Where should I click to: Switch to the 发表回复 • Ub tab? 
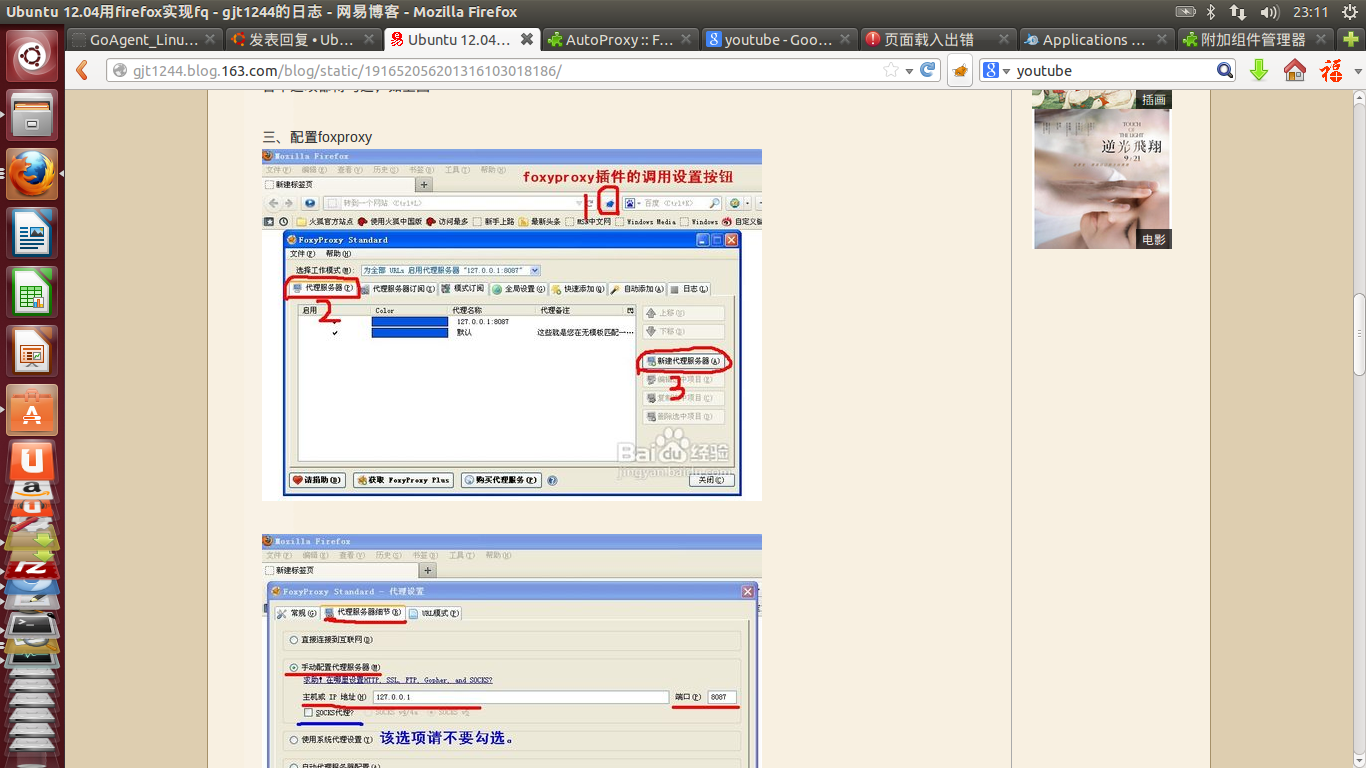pyautogui.click(x=302, y=40)
